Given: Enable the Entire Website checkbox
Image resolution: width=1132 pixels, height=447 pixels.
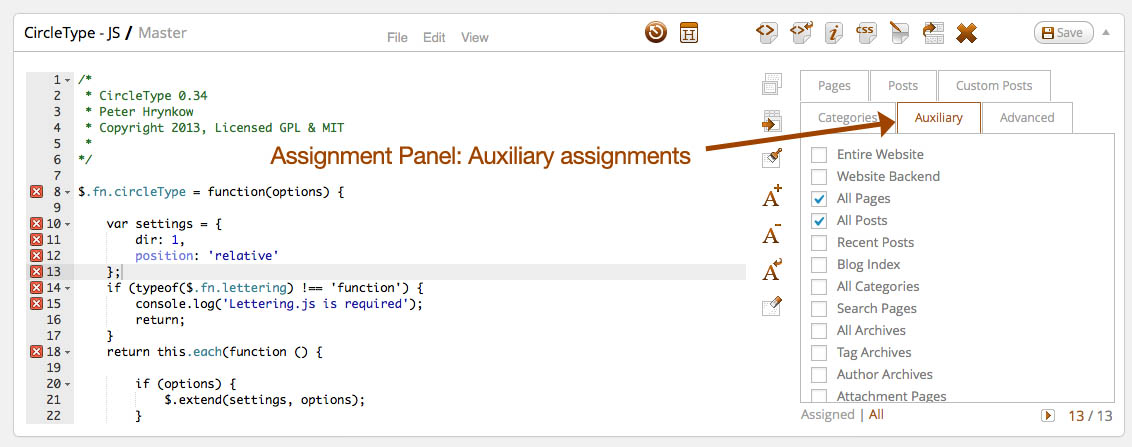Looking at the screenshot, I should 819,155.
